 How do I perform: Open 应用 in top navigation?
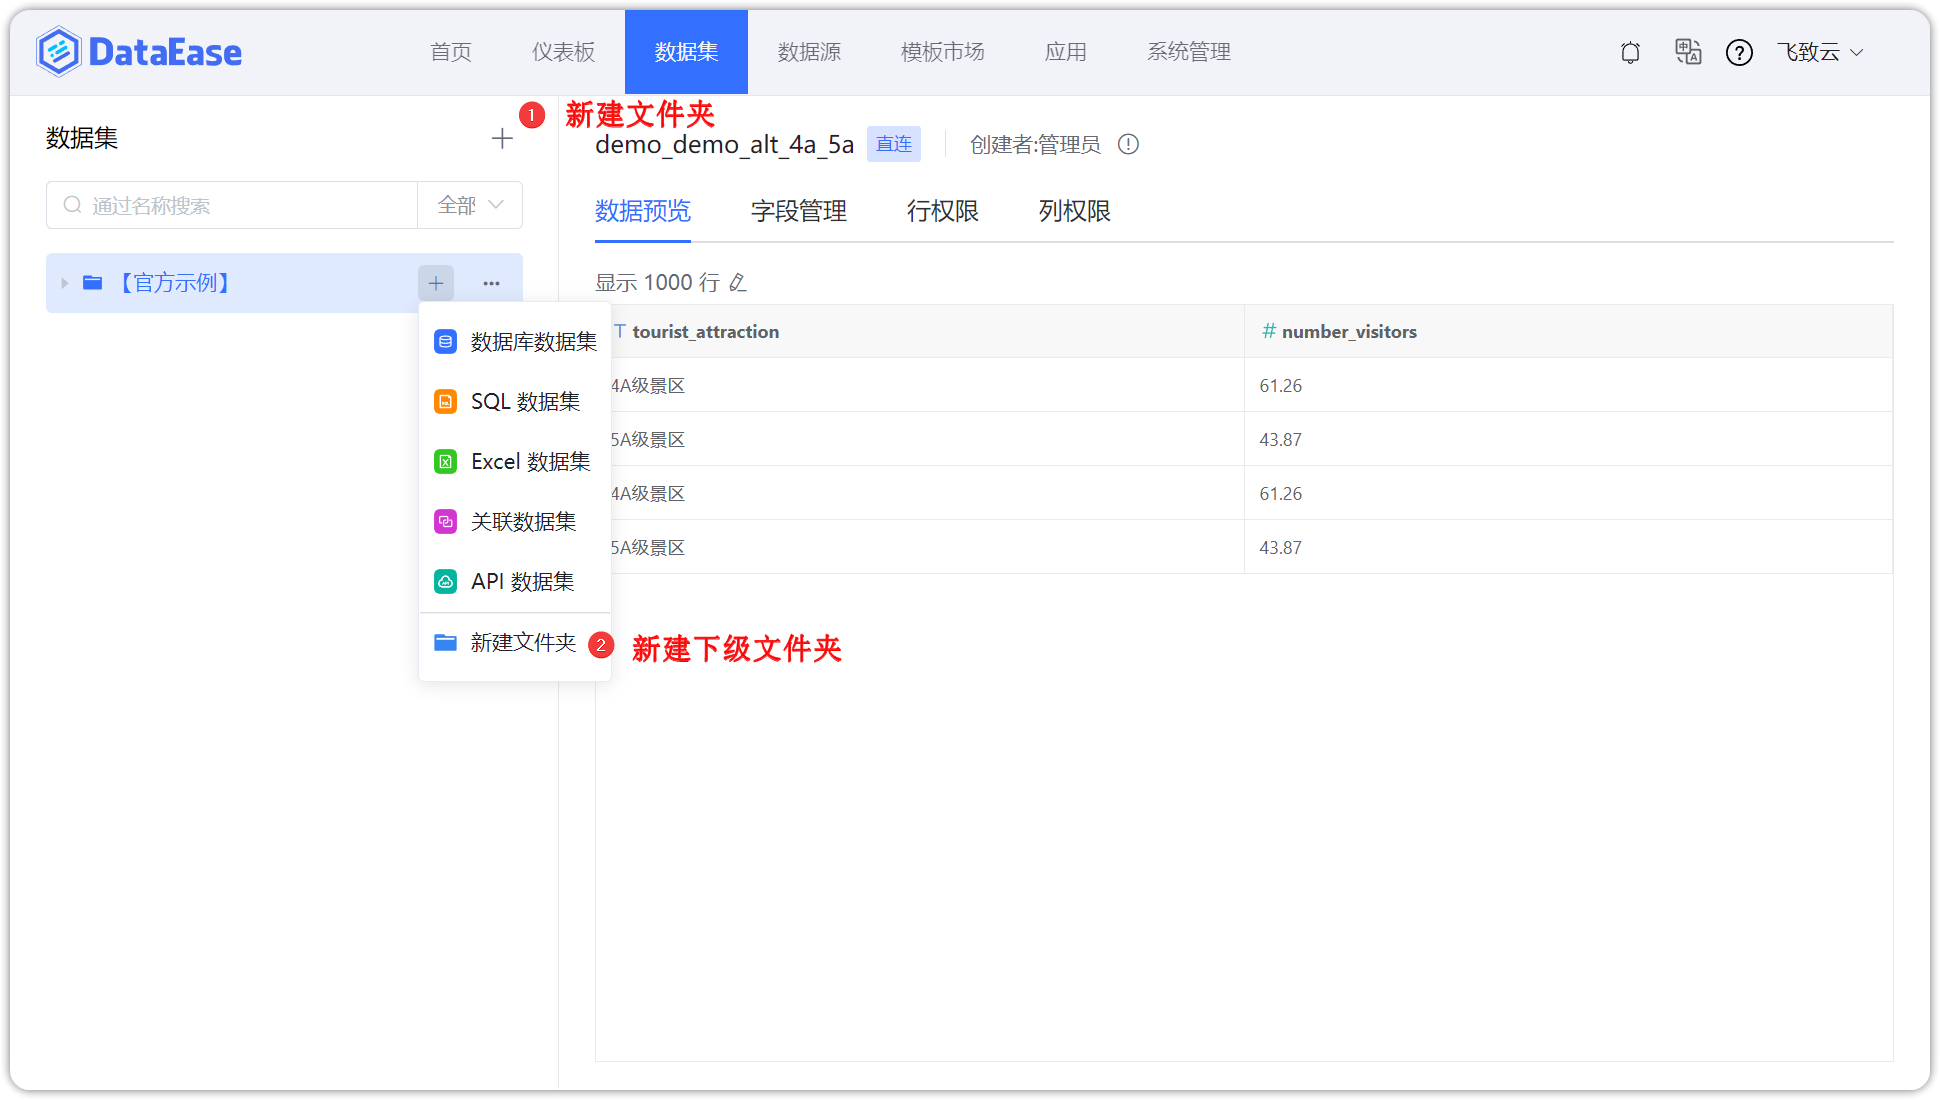point(1065,52)
